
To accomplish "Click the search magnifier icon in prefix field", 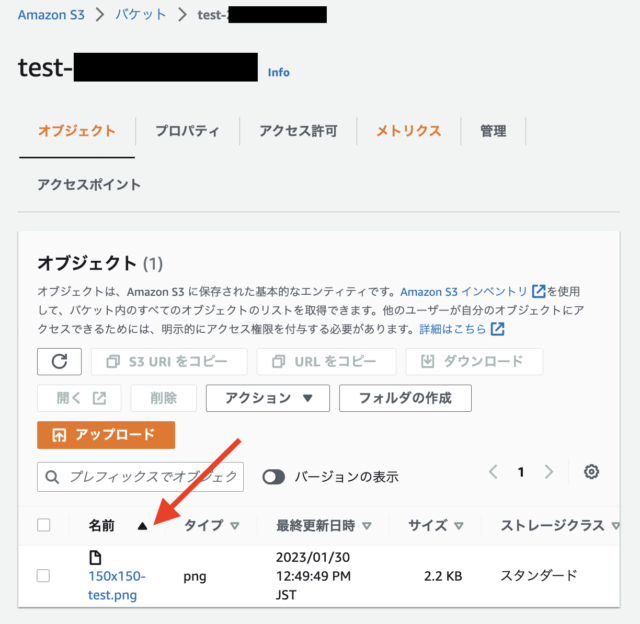I will pyautogui.click(x=52, y=477).
